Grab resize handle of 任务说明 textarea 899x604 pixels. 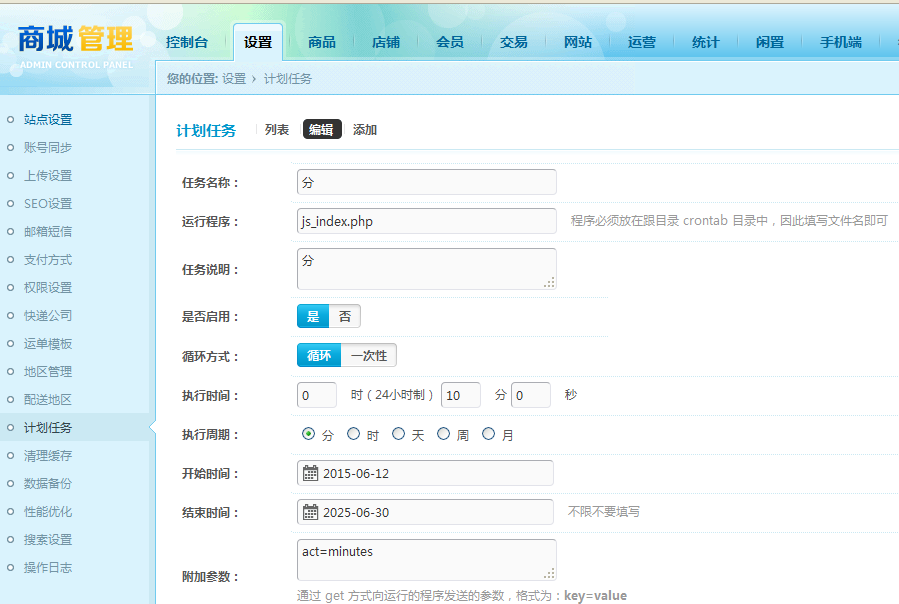550,283
